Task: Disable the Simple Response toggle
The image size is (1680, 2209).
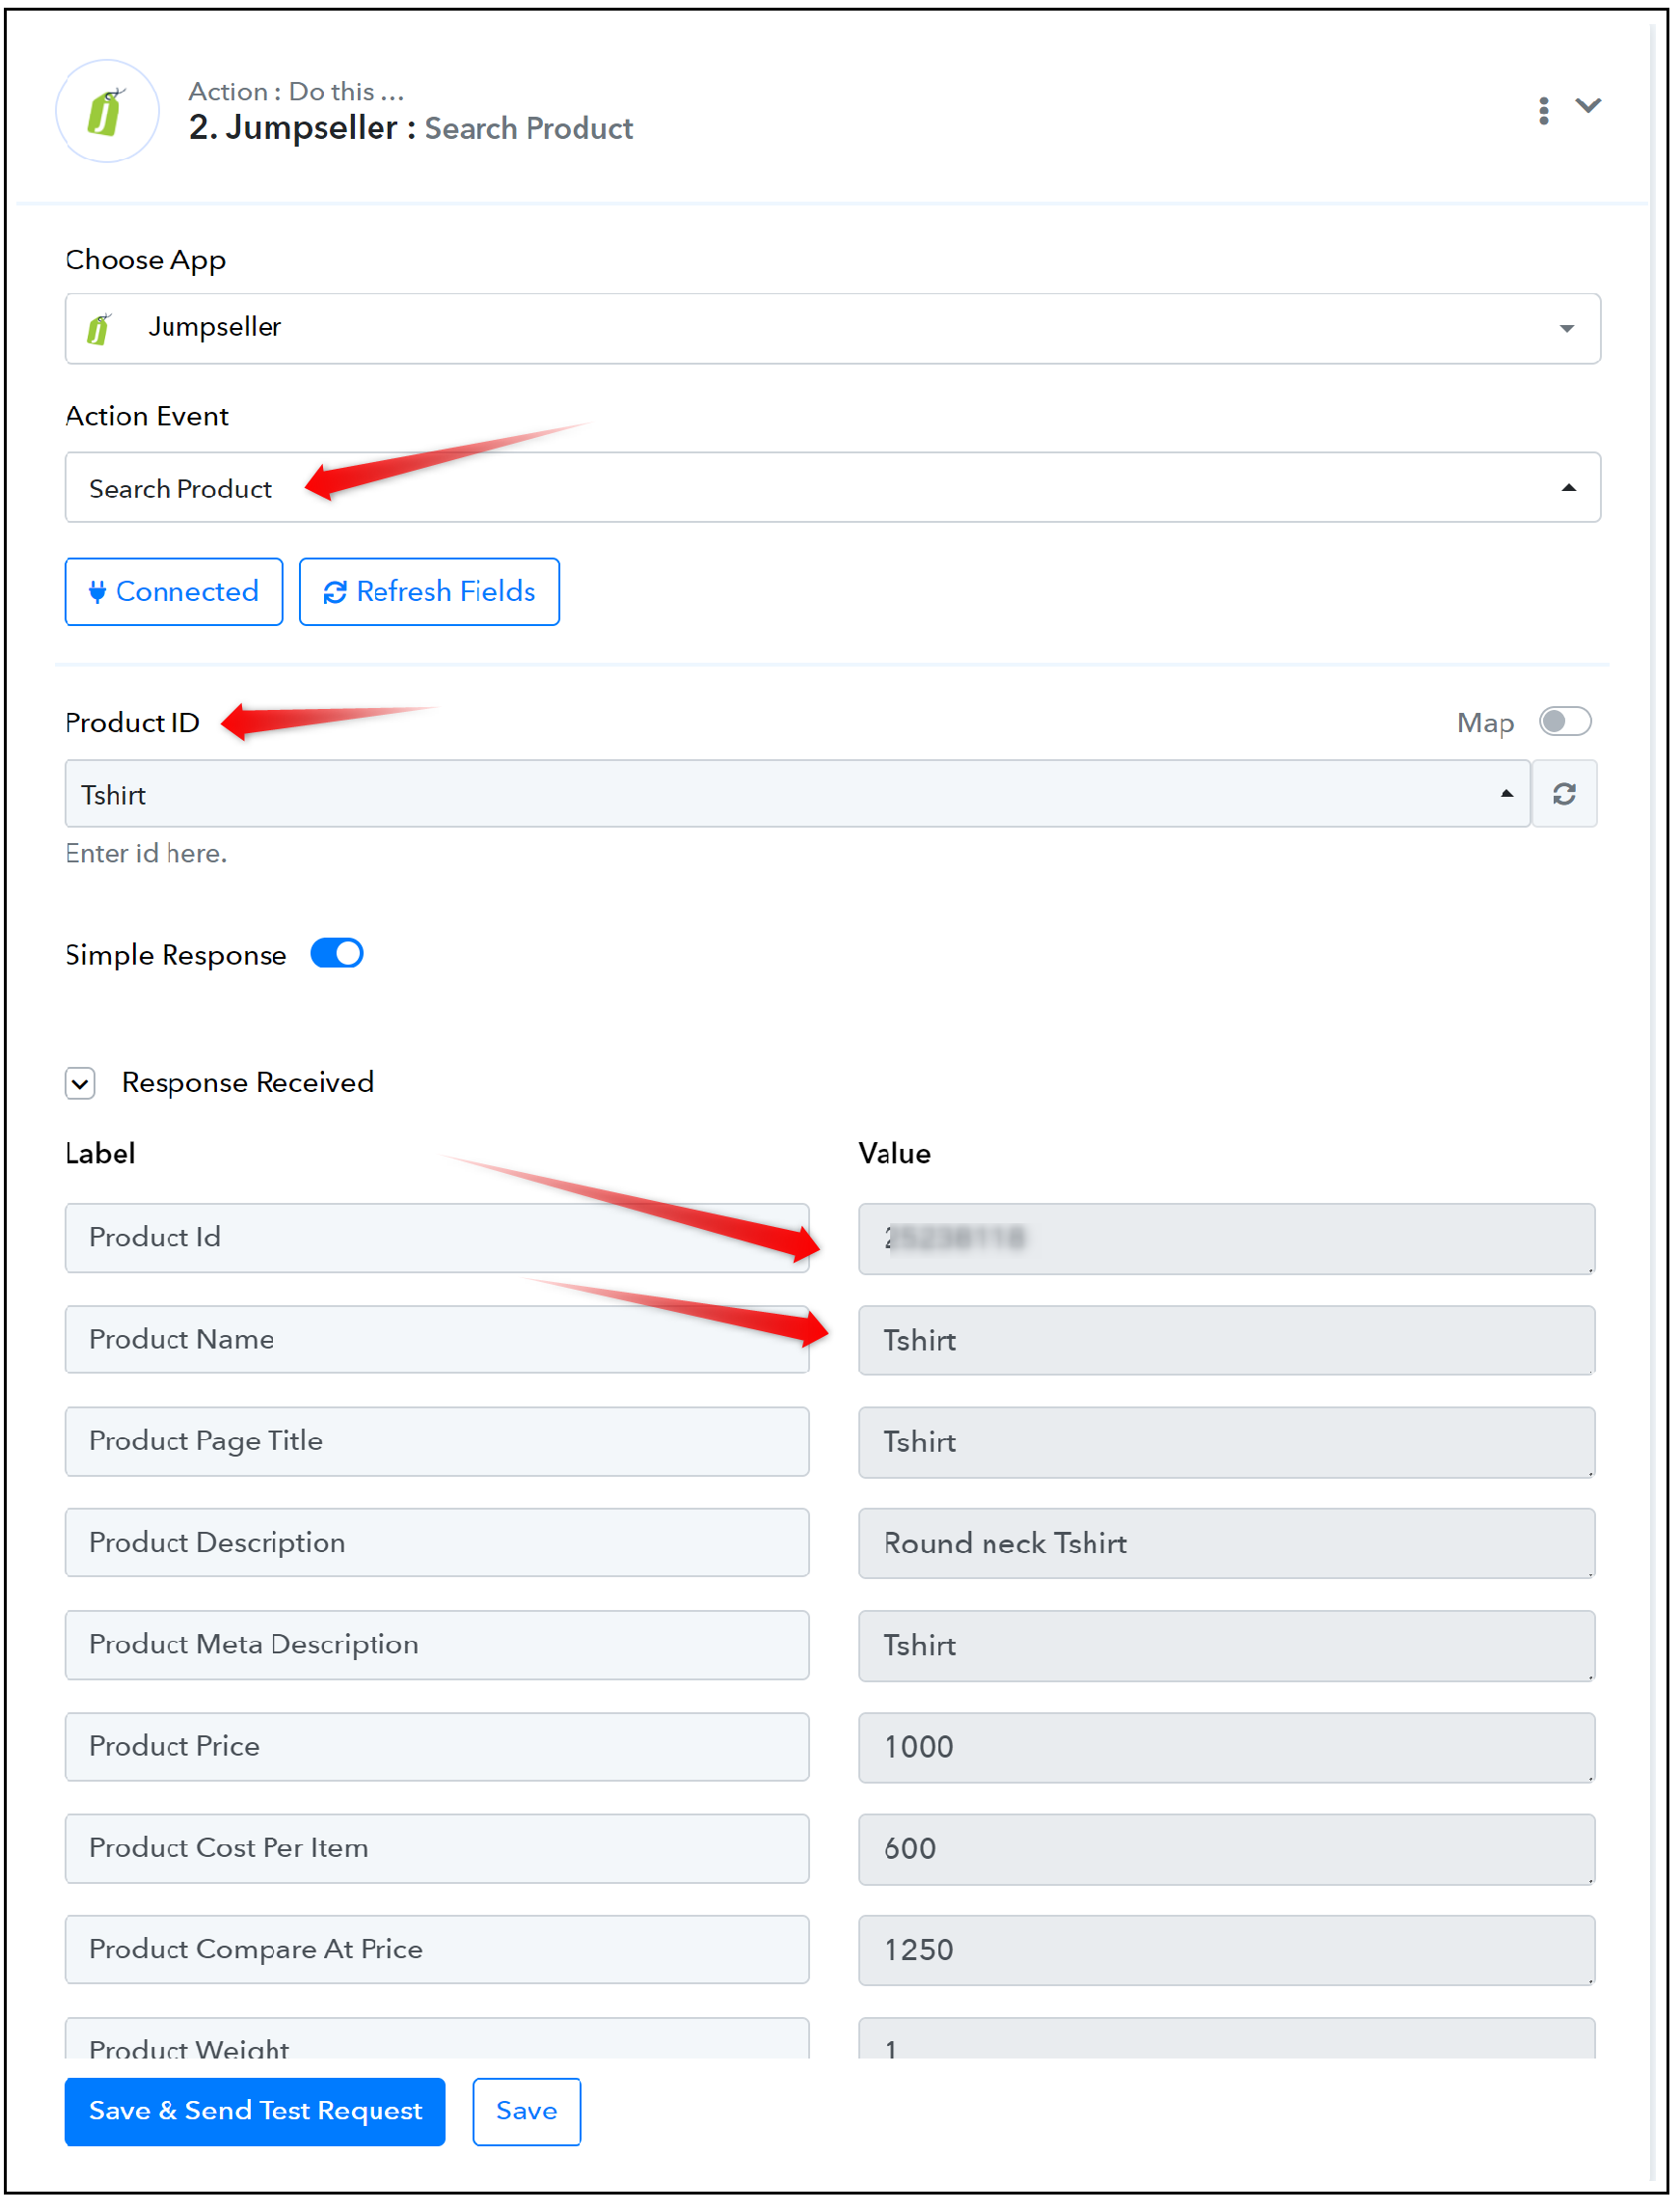Action: click(337, 953)
